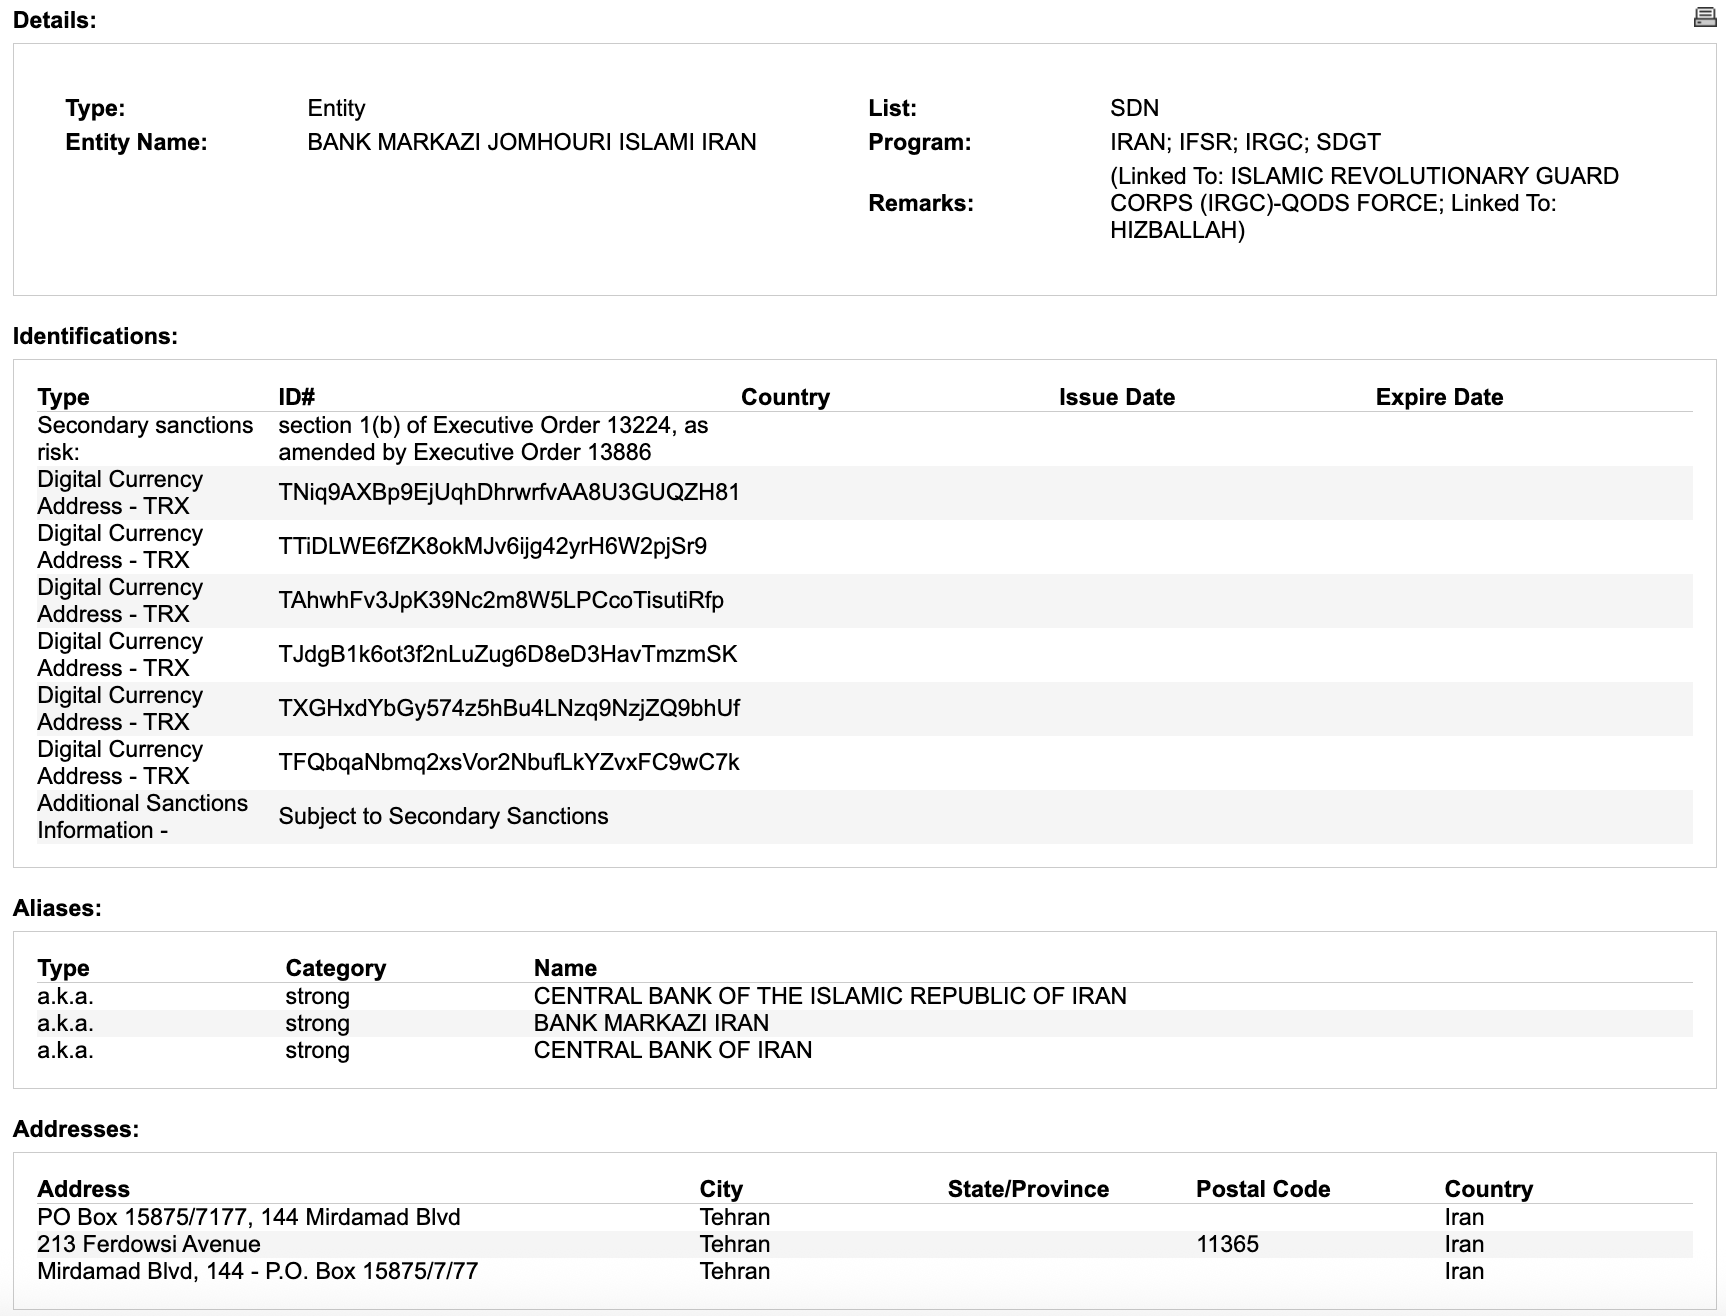The image size is (1726, 1316).
Task: Click the postal code 11365
Action: 1227,1244
